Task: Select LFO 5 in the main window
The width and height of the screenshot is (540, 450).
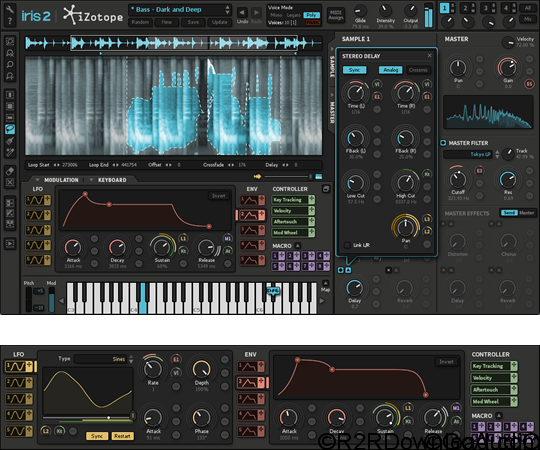Action: (38, 260)
